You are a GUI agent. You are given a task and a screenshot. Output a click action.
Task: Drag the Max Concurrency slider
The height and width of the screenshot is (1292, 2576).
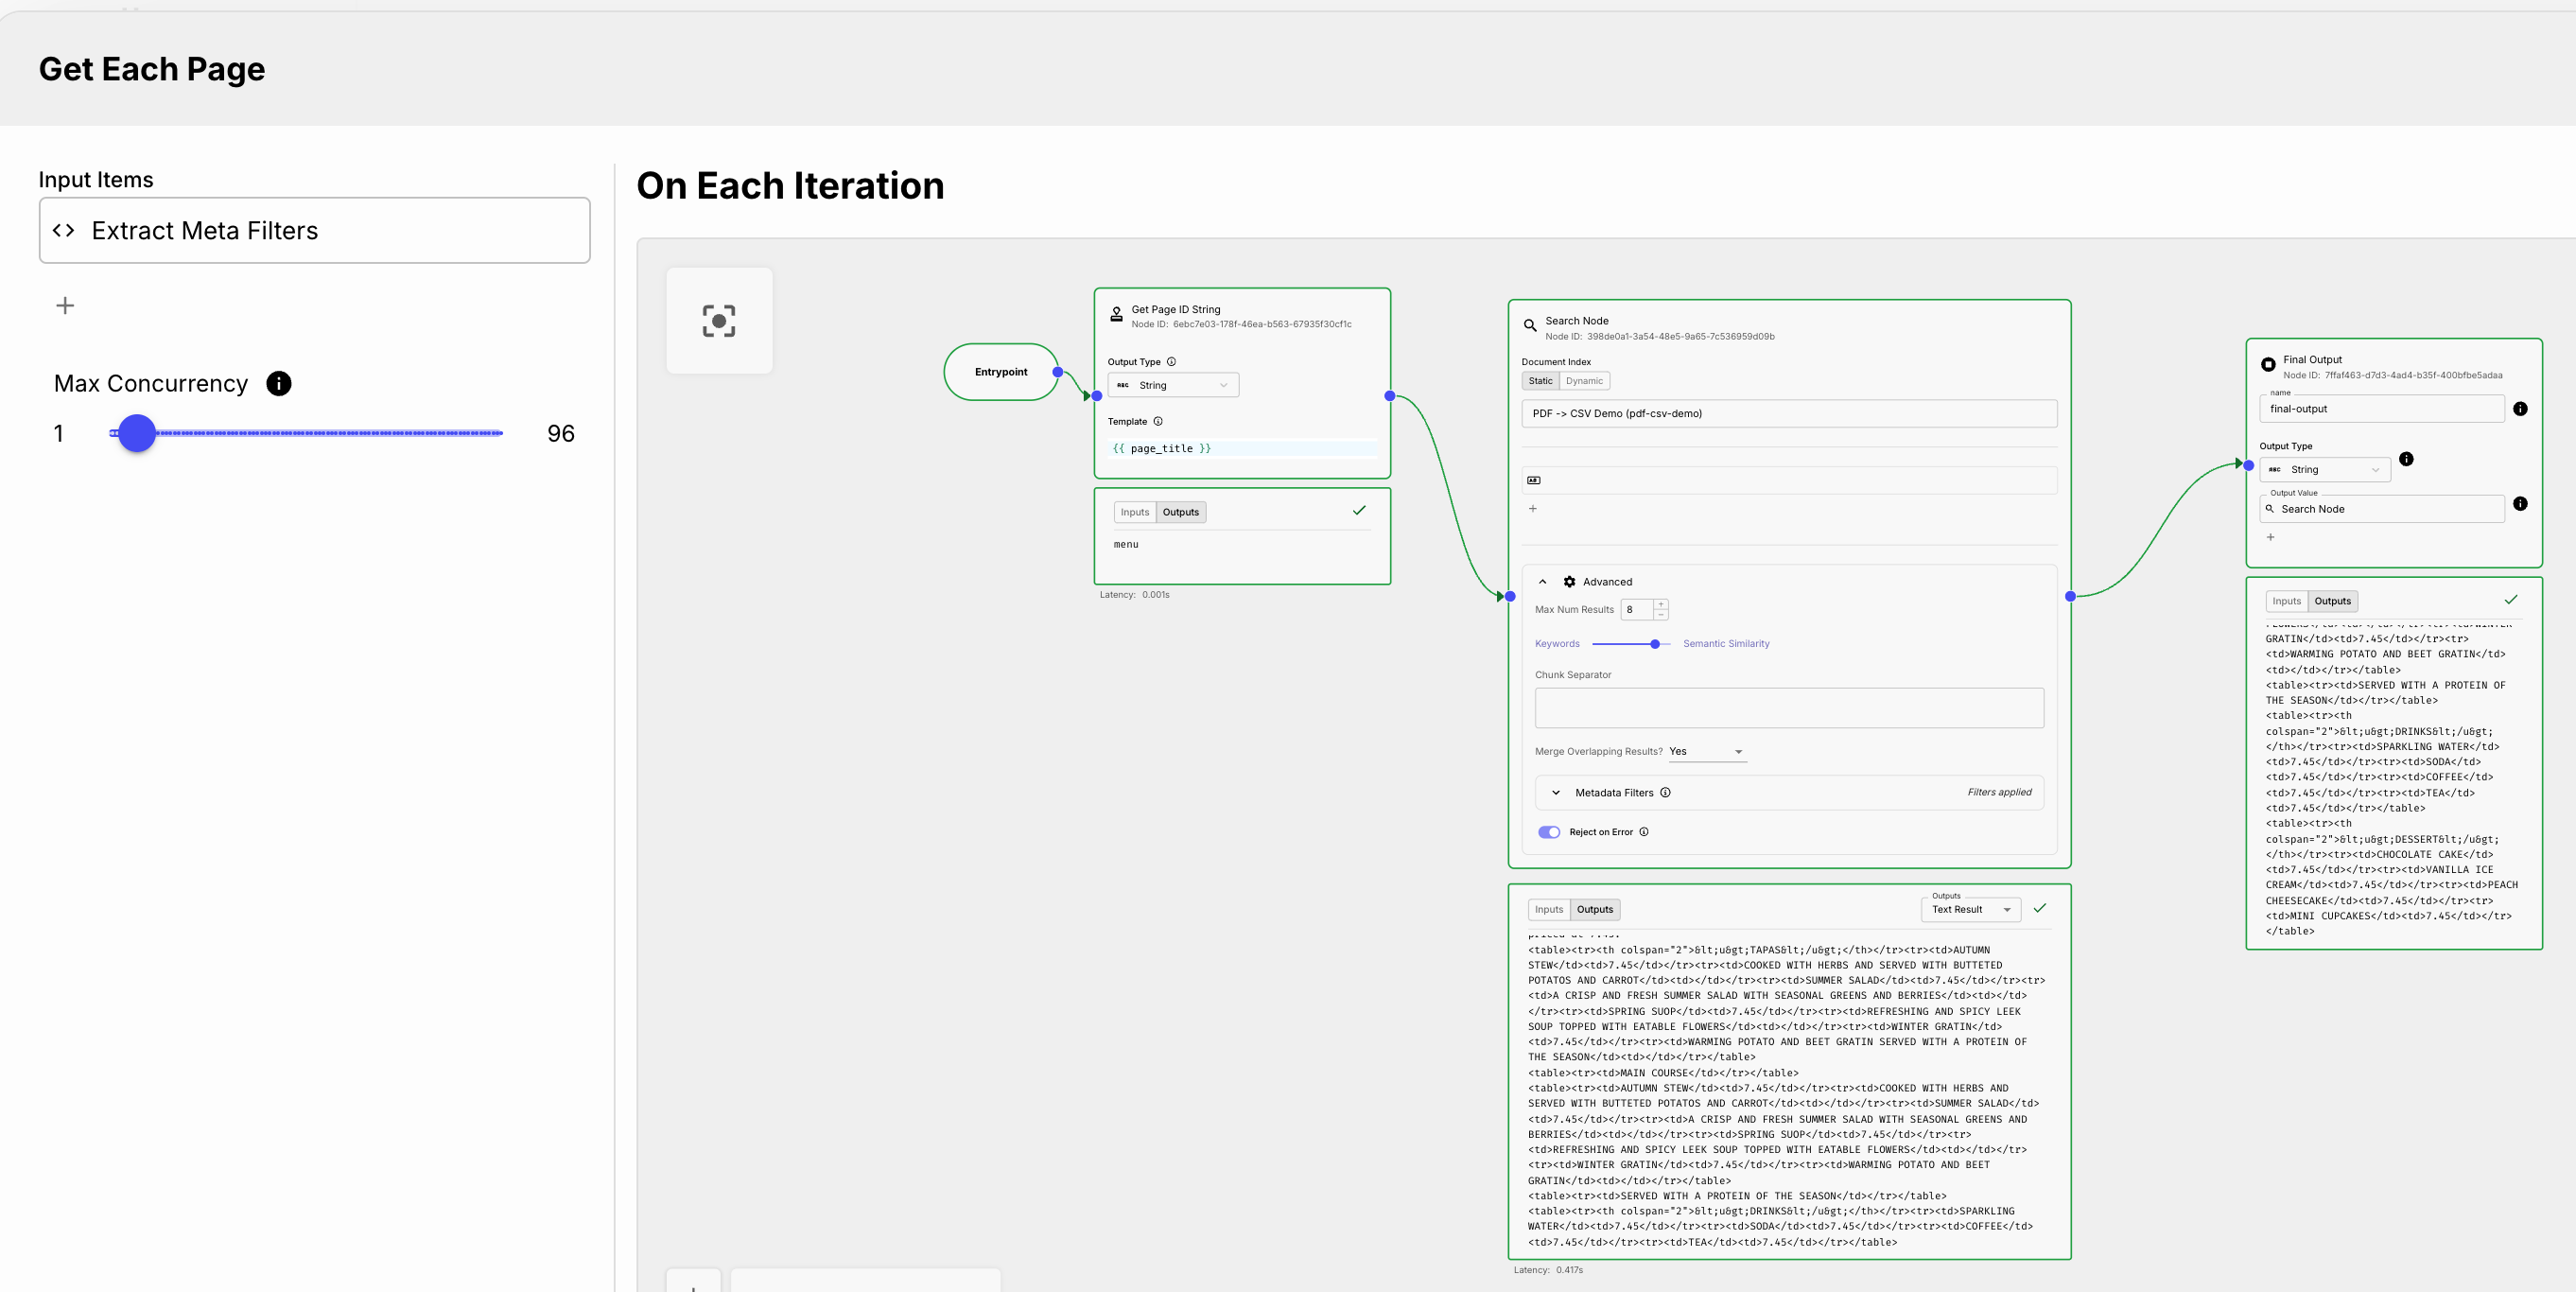click(135, 433)
